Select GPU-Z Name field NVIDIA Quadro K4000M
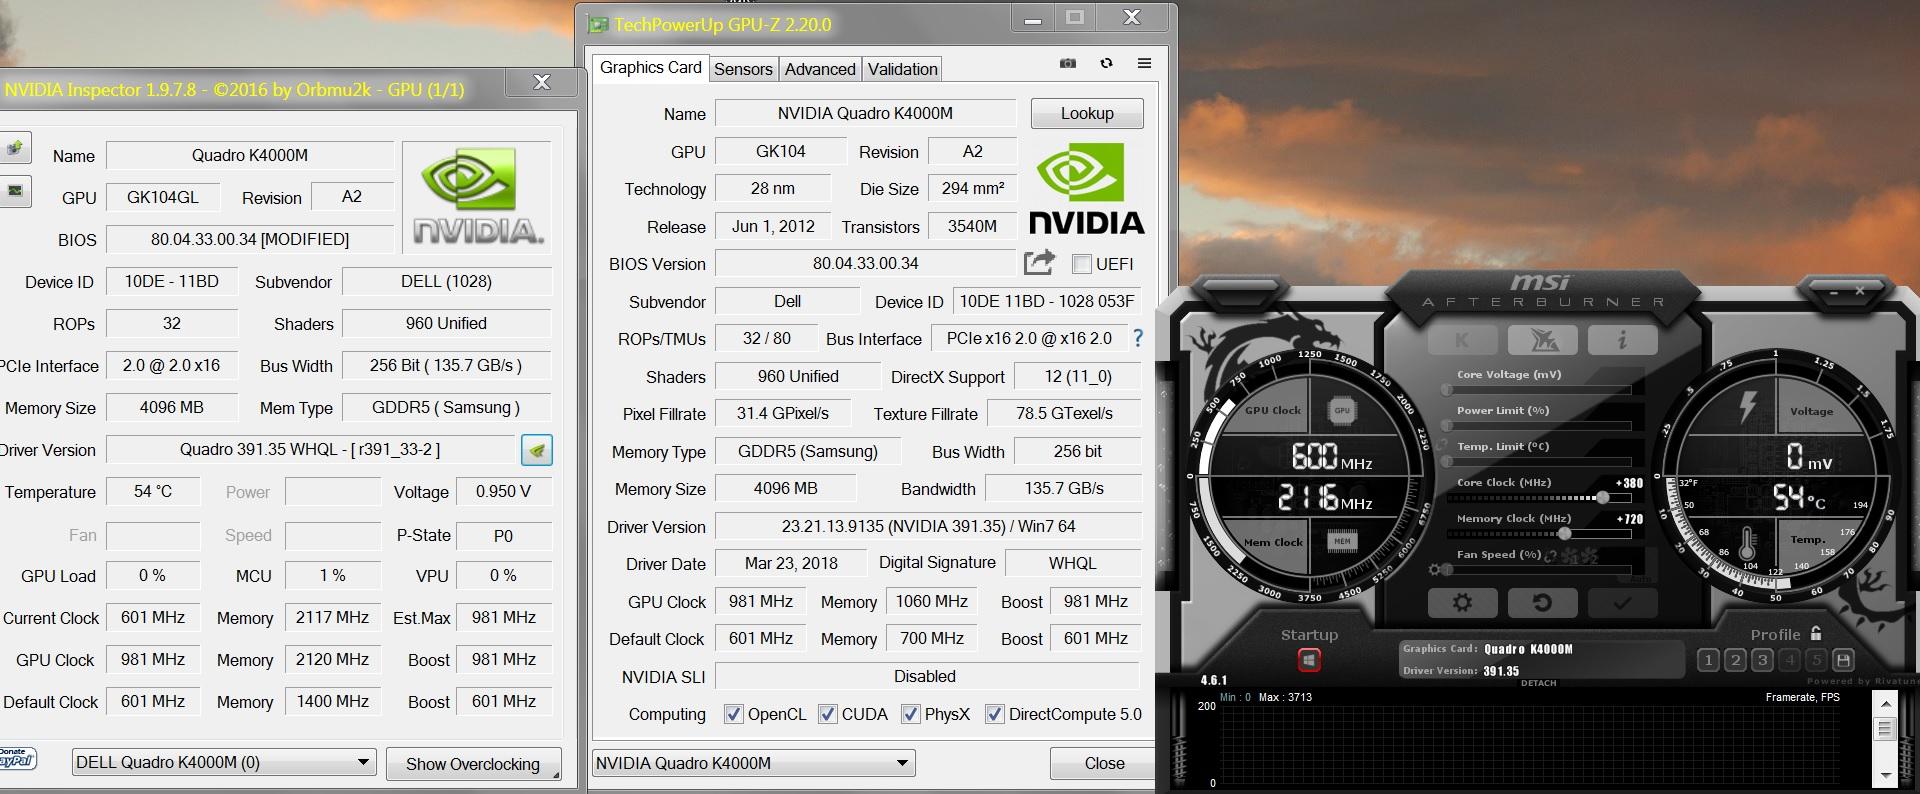This screenshot has height=794, width=1920. point(865,113)
